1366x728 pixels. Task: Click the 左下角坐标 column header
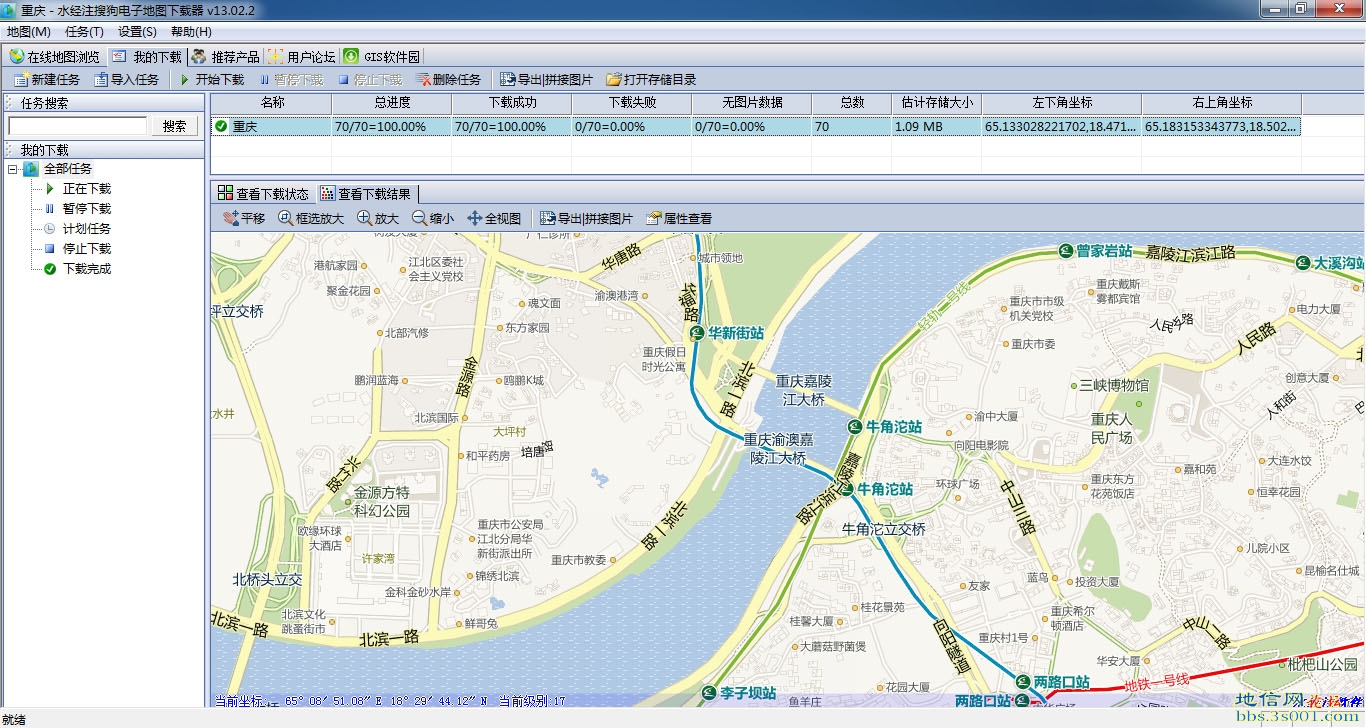point(1062,102)
